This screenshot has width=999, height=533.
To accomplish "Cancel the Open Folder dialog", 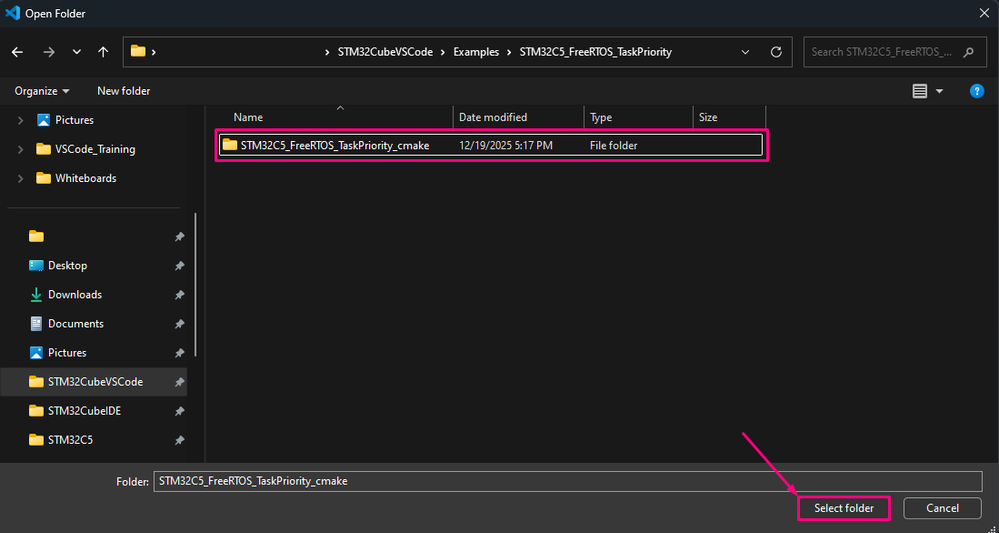I will [x=942, y=508].
